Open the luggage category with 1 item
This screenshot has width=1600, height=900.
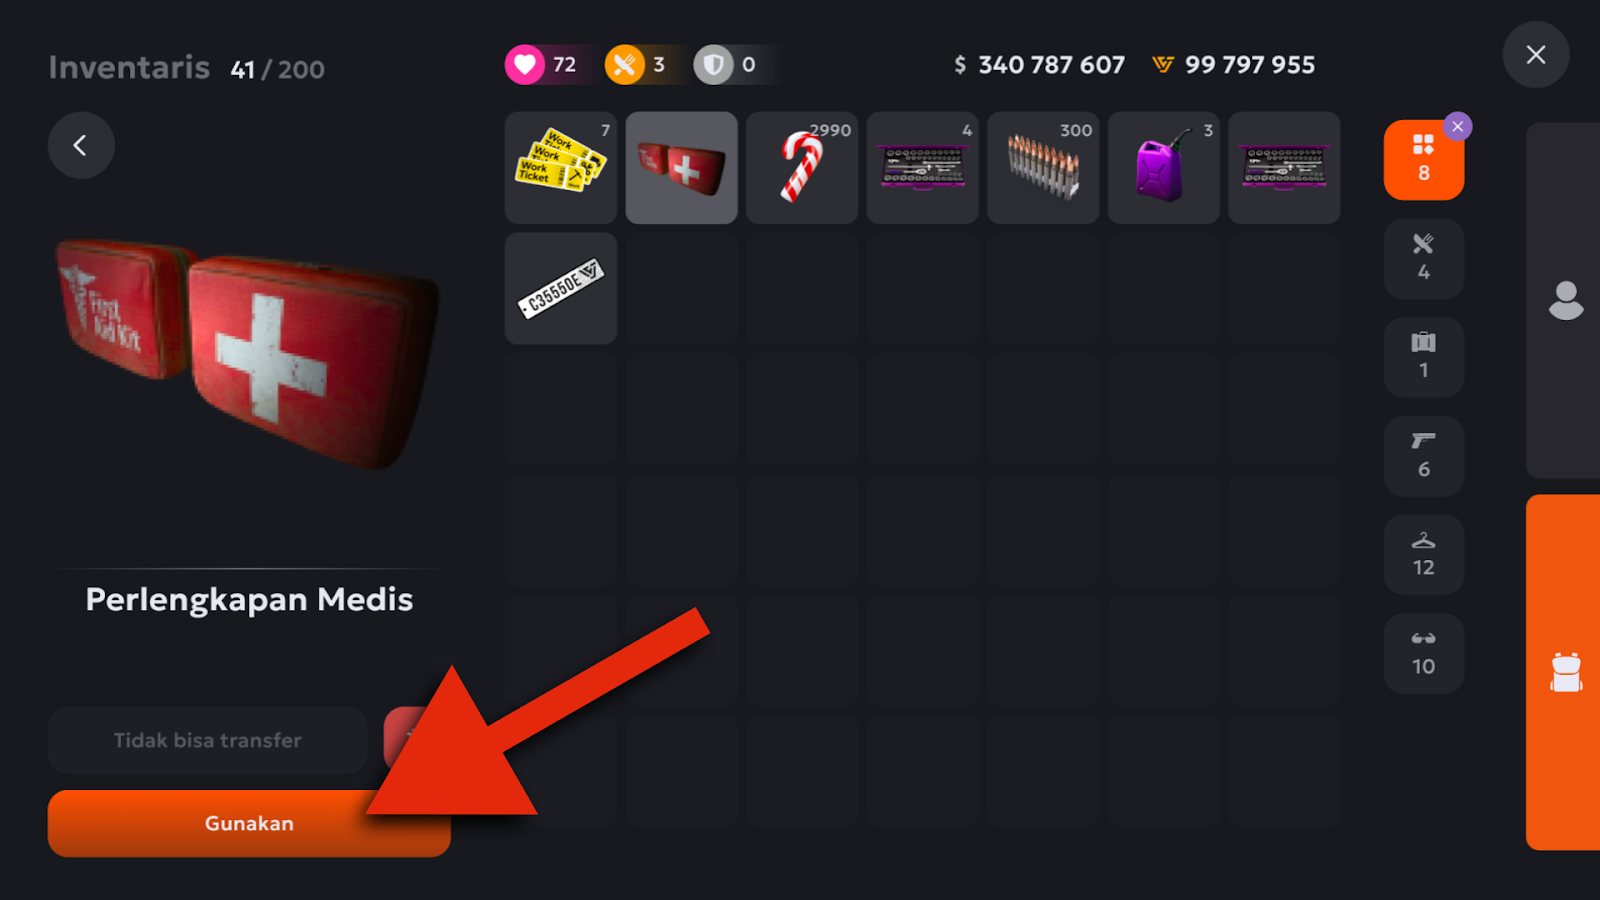(x=1424, y=358)
